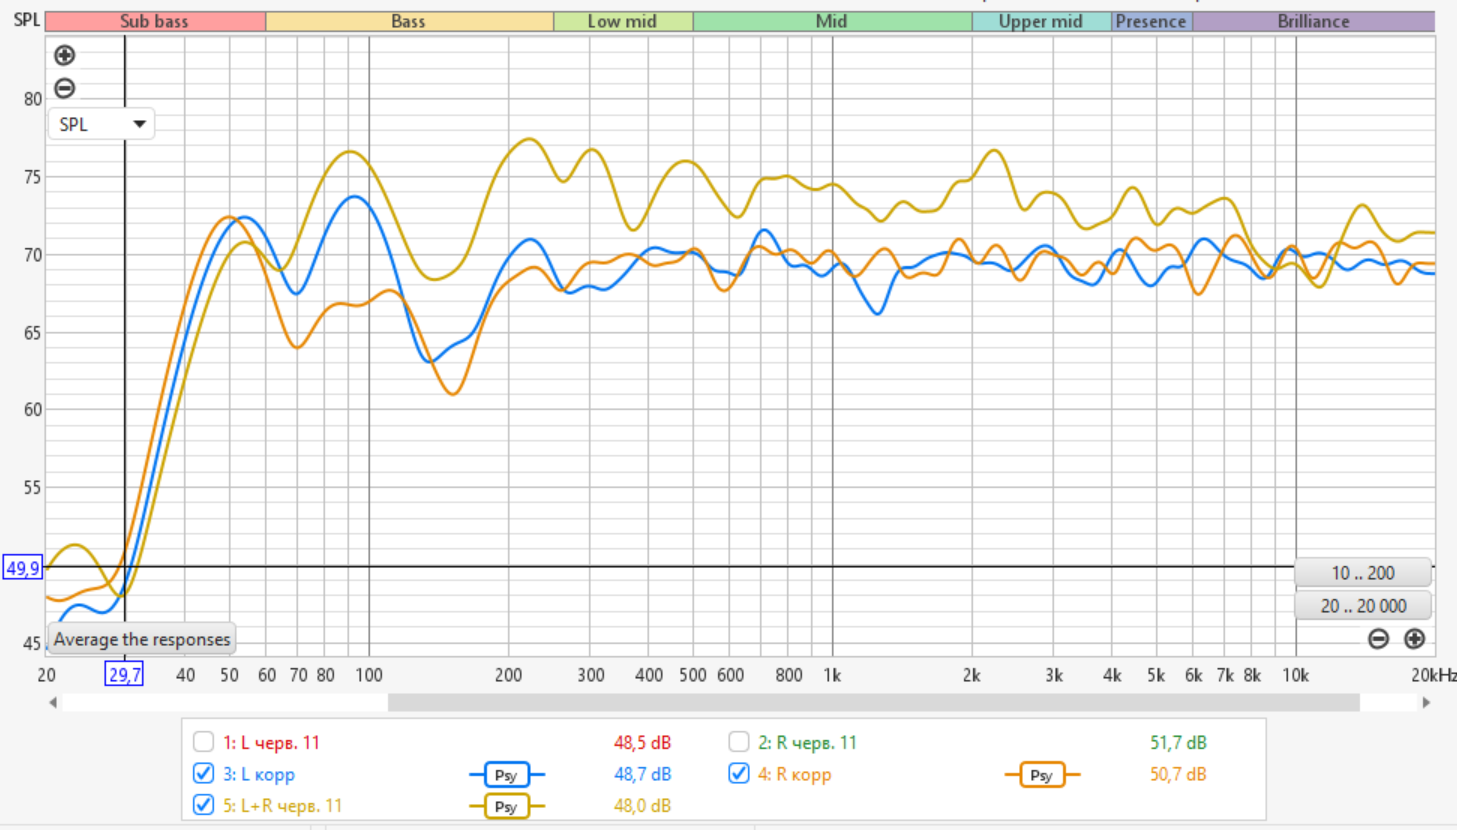Zoom in the vertical SPL axis
This screenshot has width=1457, height=830.
pyautogui.click(x=65, y=56)
